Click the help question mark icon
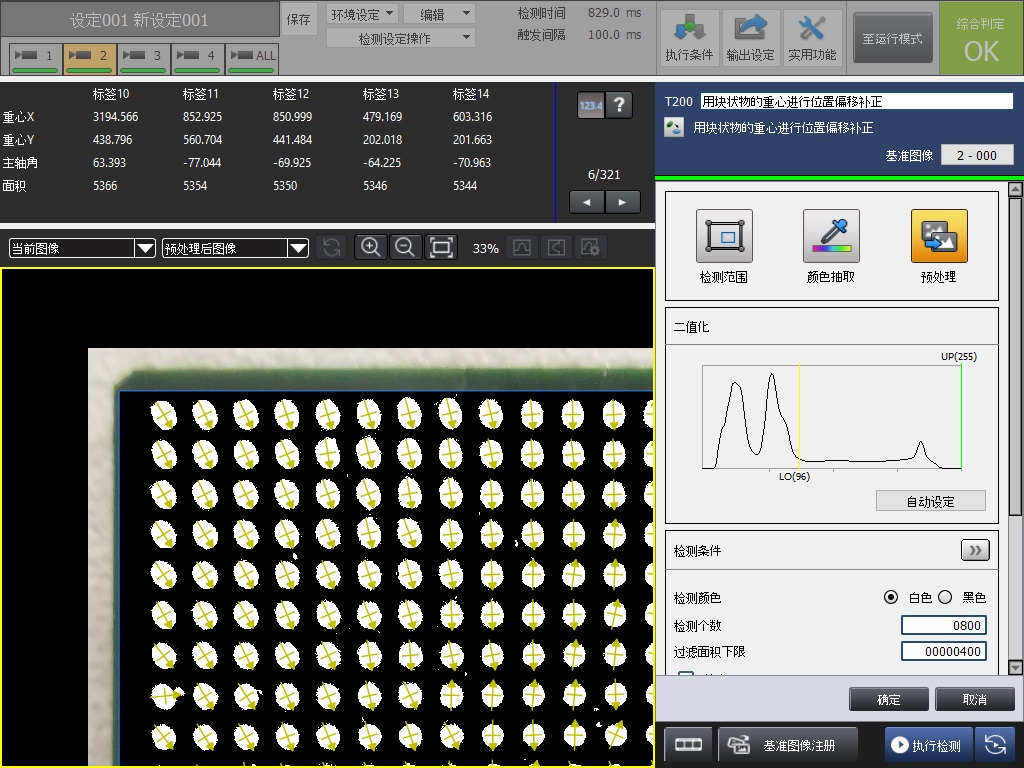This screenshot has width=1024, height=768. [x=620, y=105]
